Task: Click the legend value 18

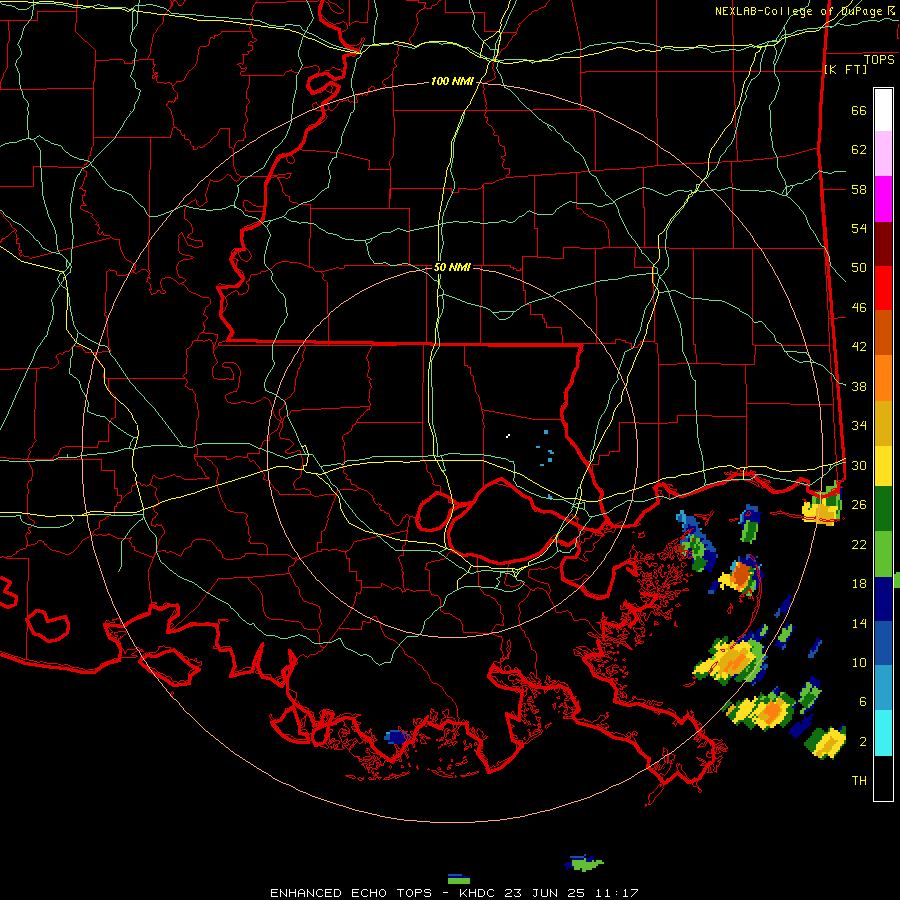Action: pos(859,584)
